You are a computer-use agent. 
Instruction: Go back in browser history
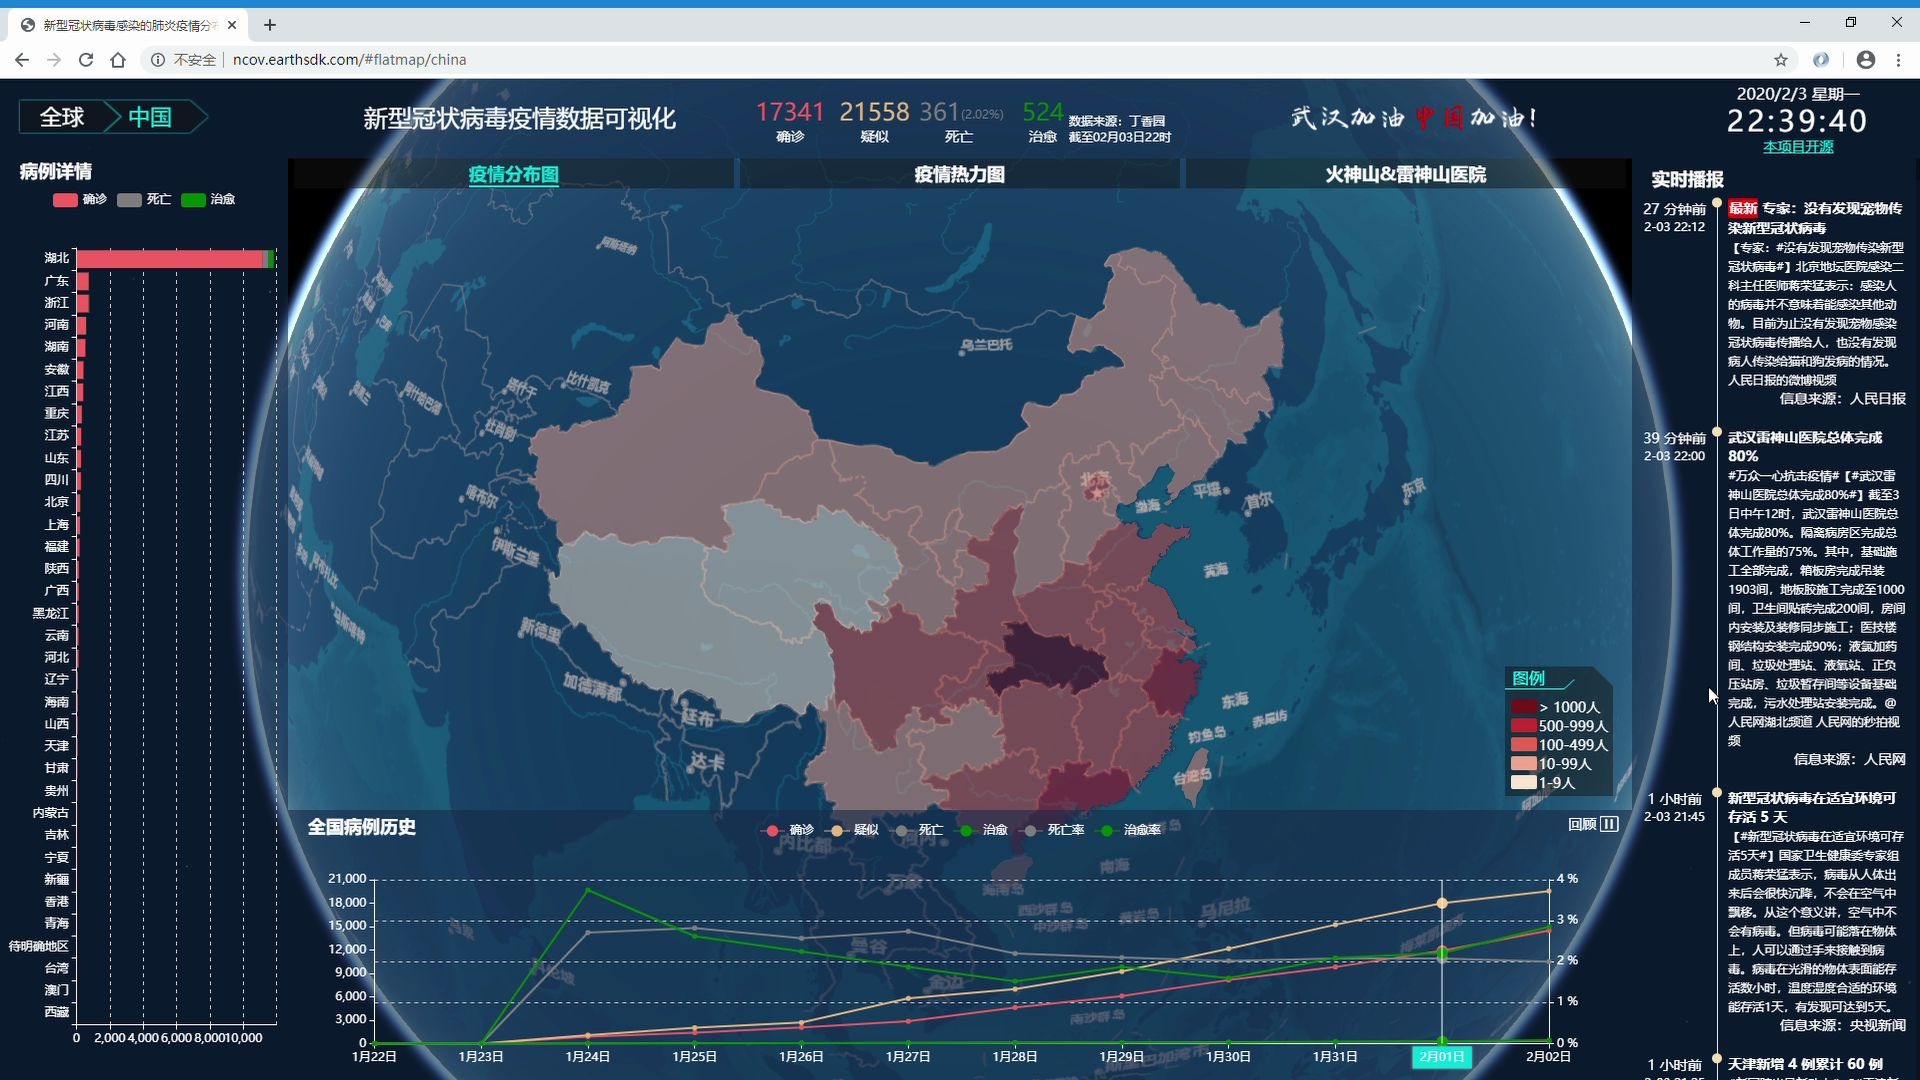22,60
